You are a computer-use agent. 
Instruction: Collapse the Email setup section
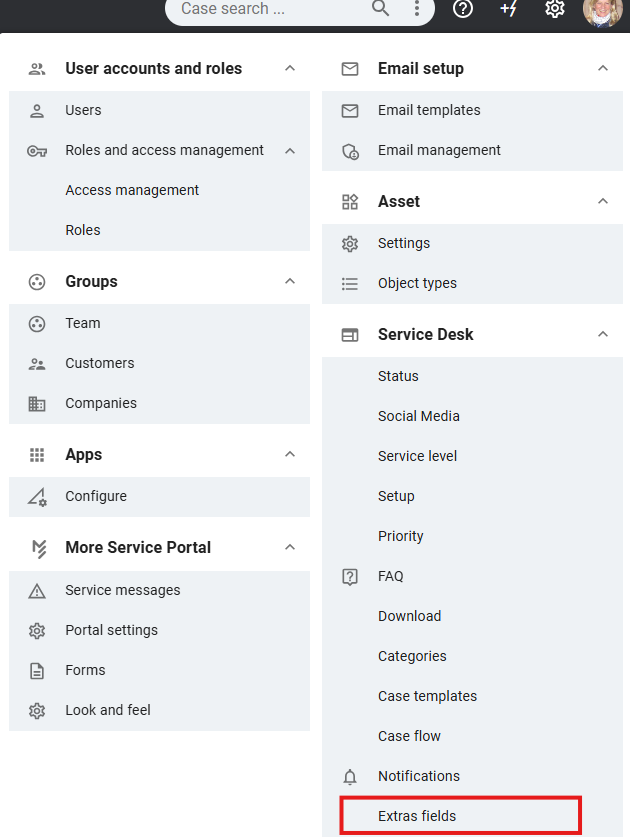tap(603, 68)
